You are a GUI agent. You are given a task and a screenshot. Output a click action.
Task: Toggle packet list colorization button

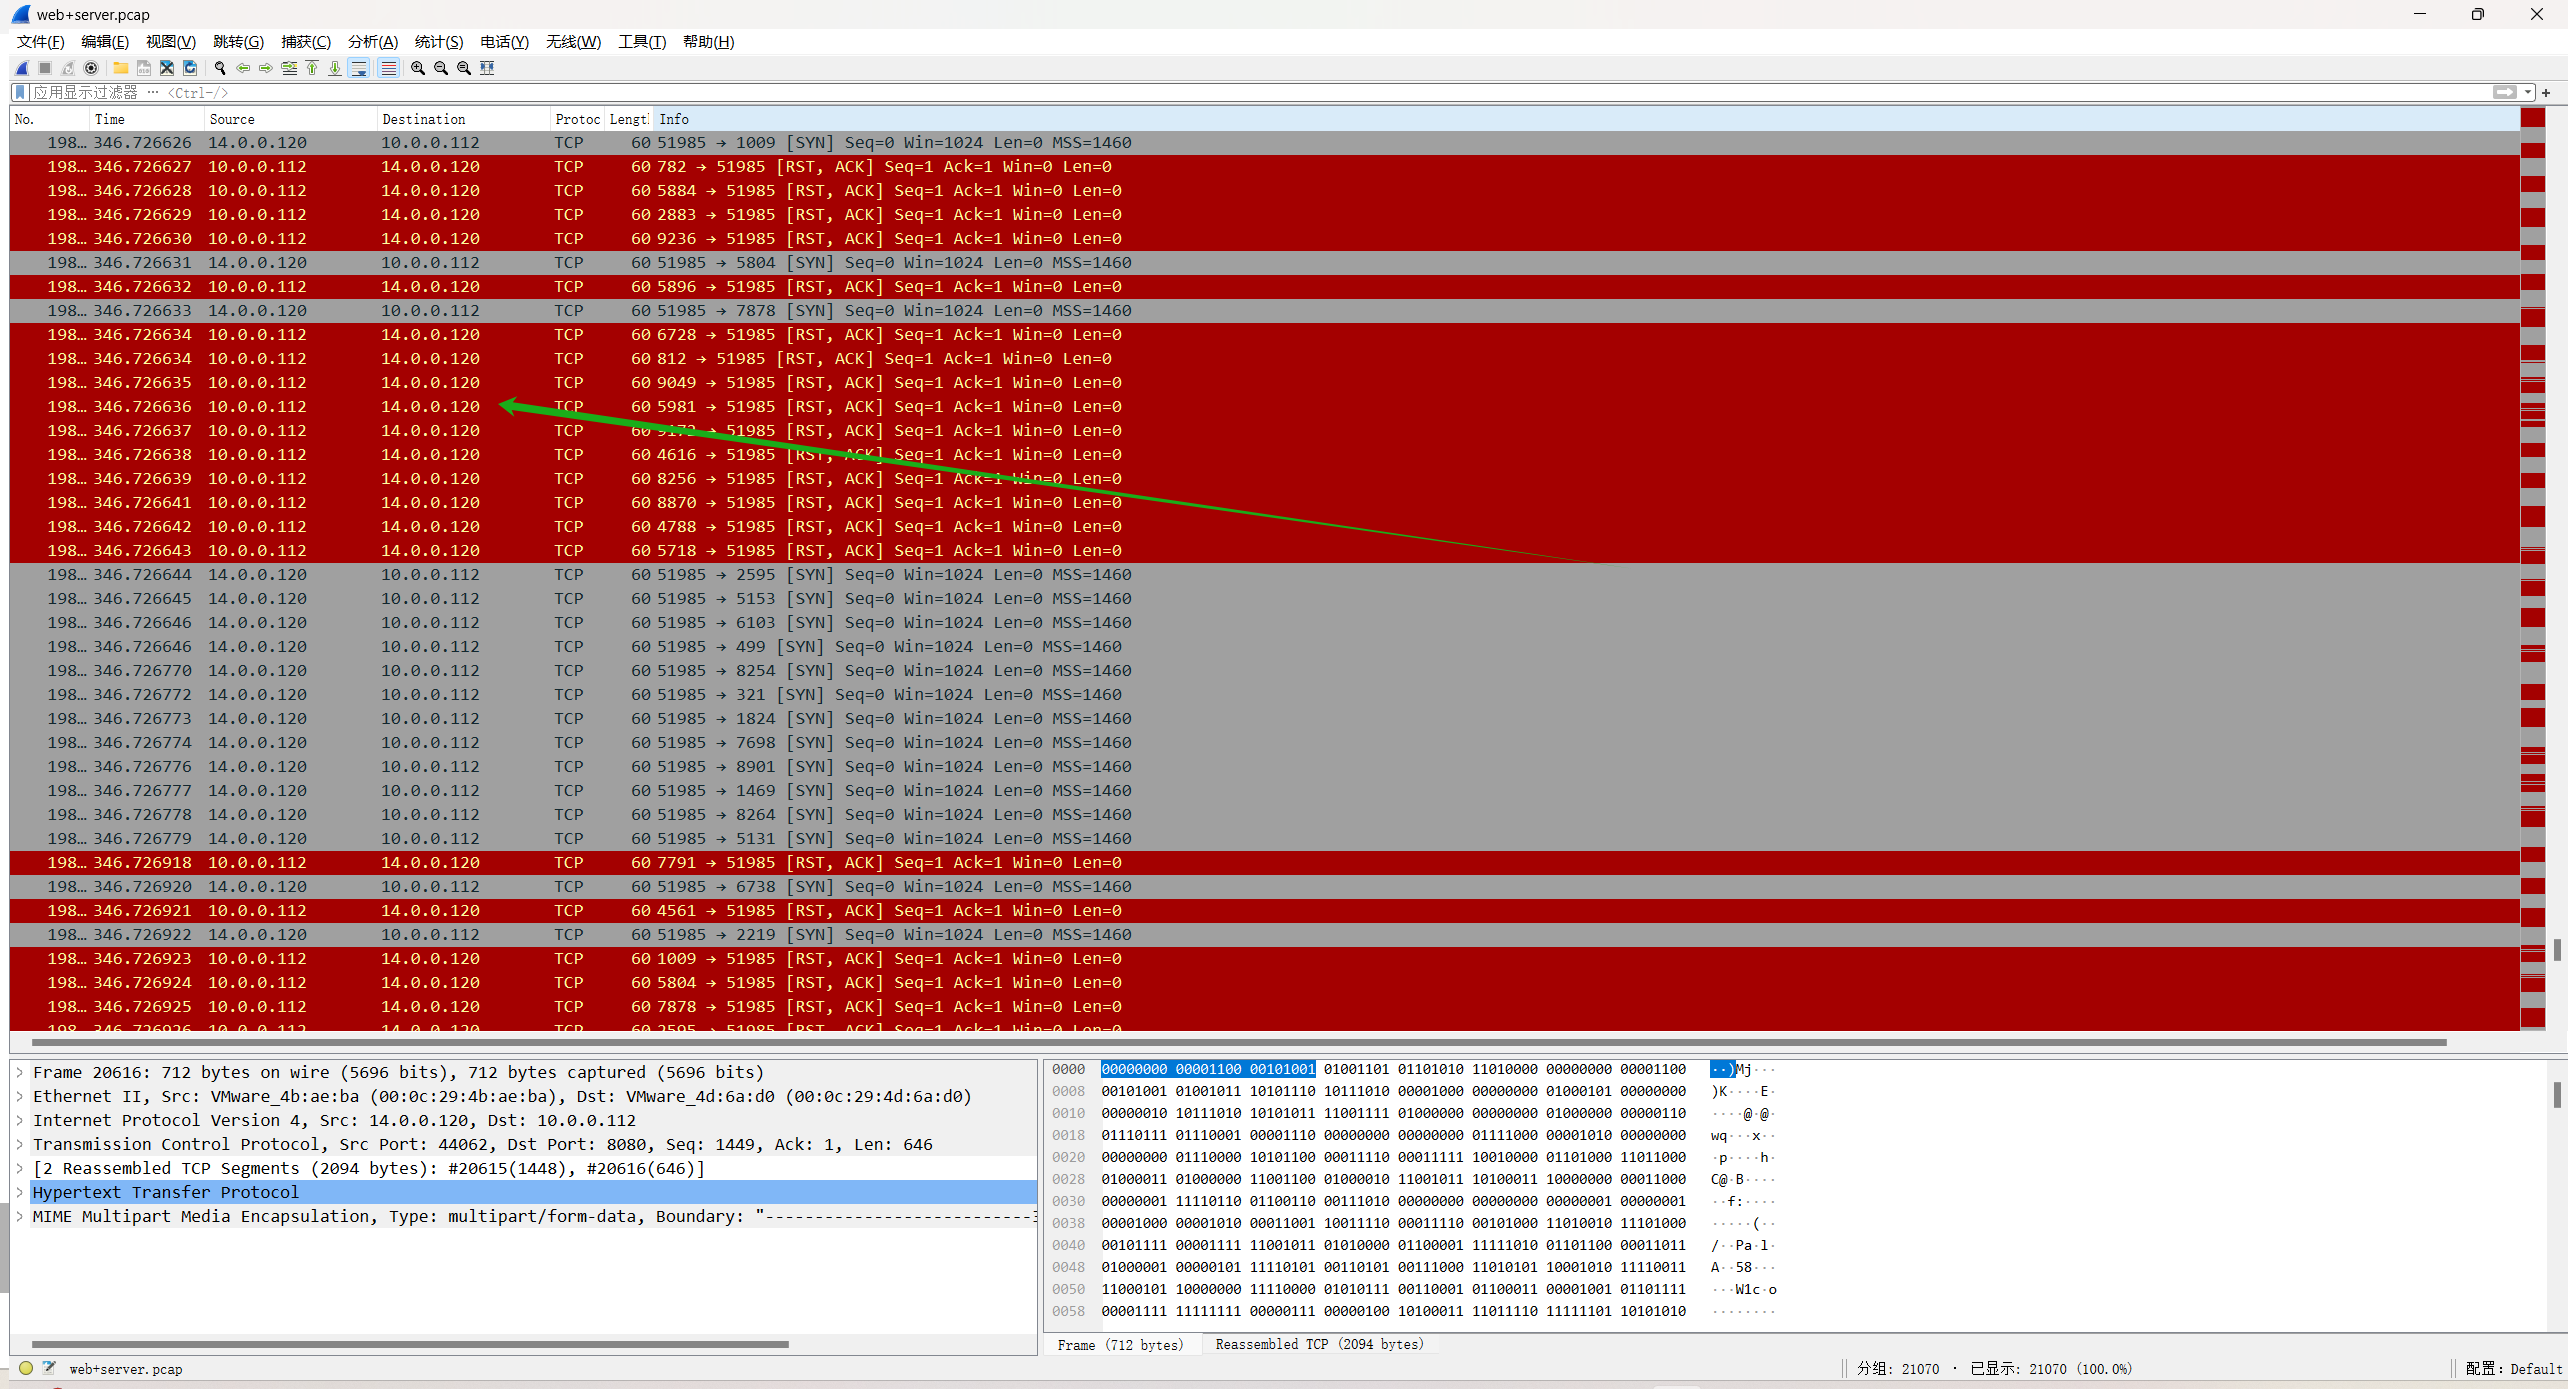pos(388,68)
